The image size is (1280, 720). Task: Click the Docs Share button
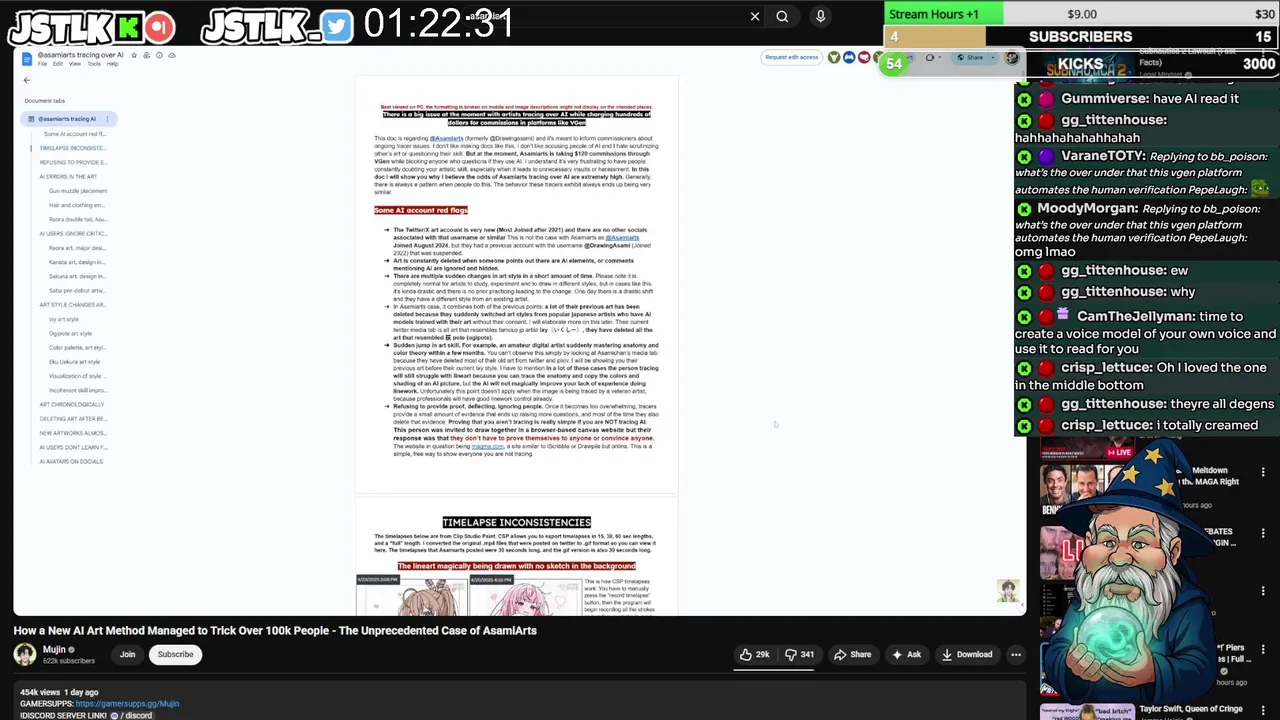970,58
